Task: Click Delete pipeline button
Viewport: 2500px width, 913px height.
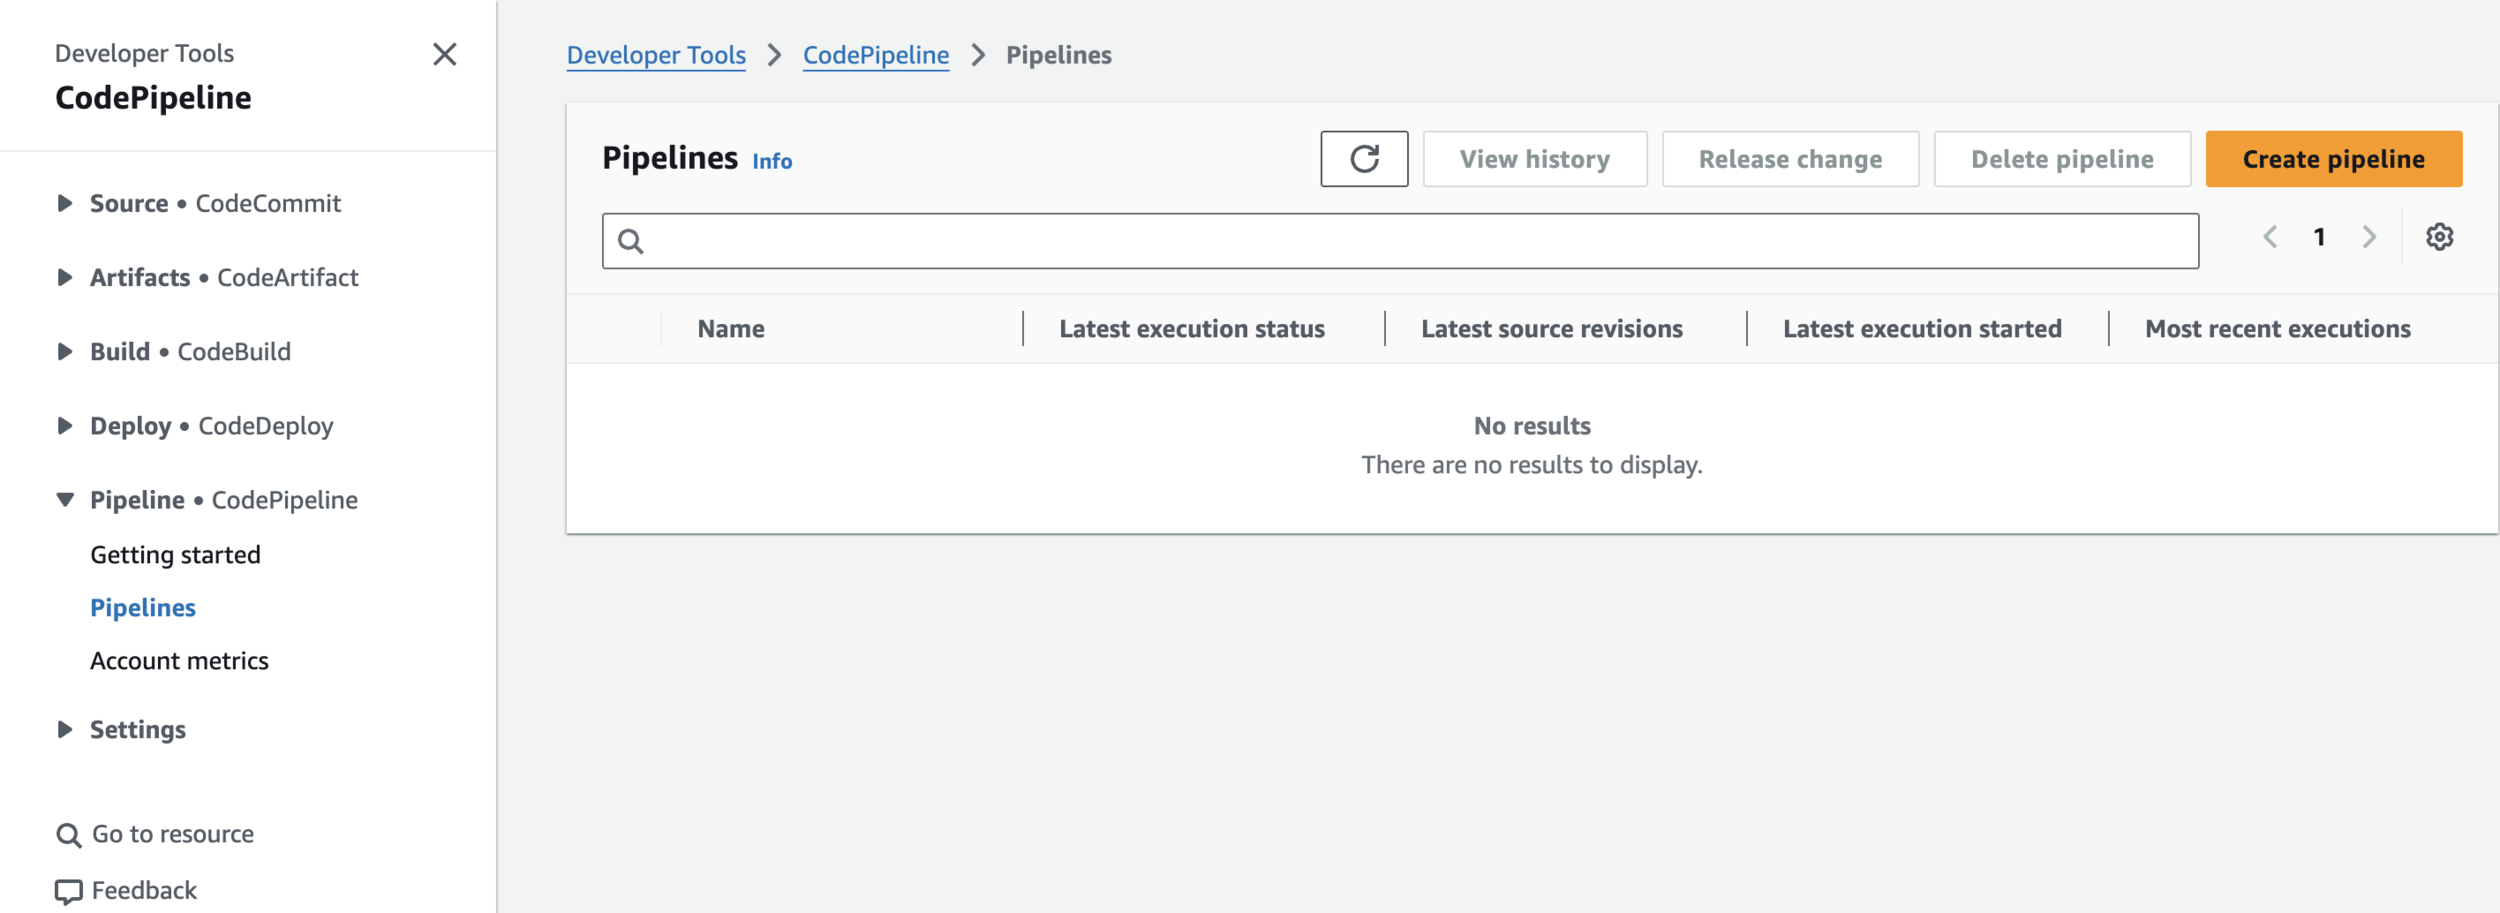Action: pos(2062,159)
